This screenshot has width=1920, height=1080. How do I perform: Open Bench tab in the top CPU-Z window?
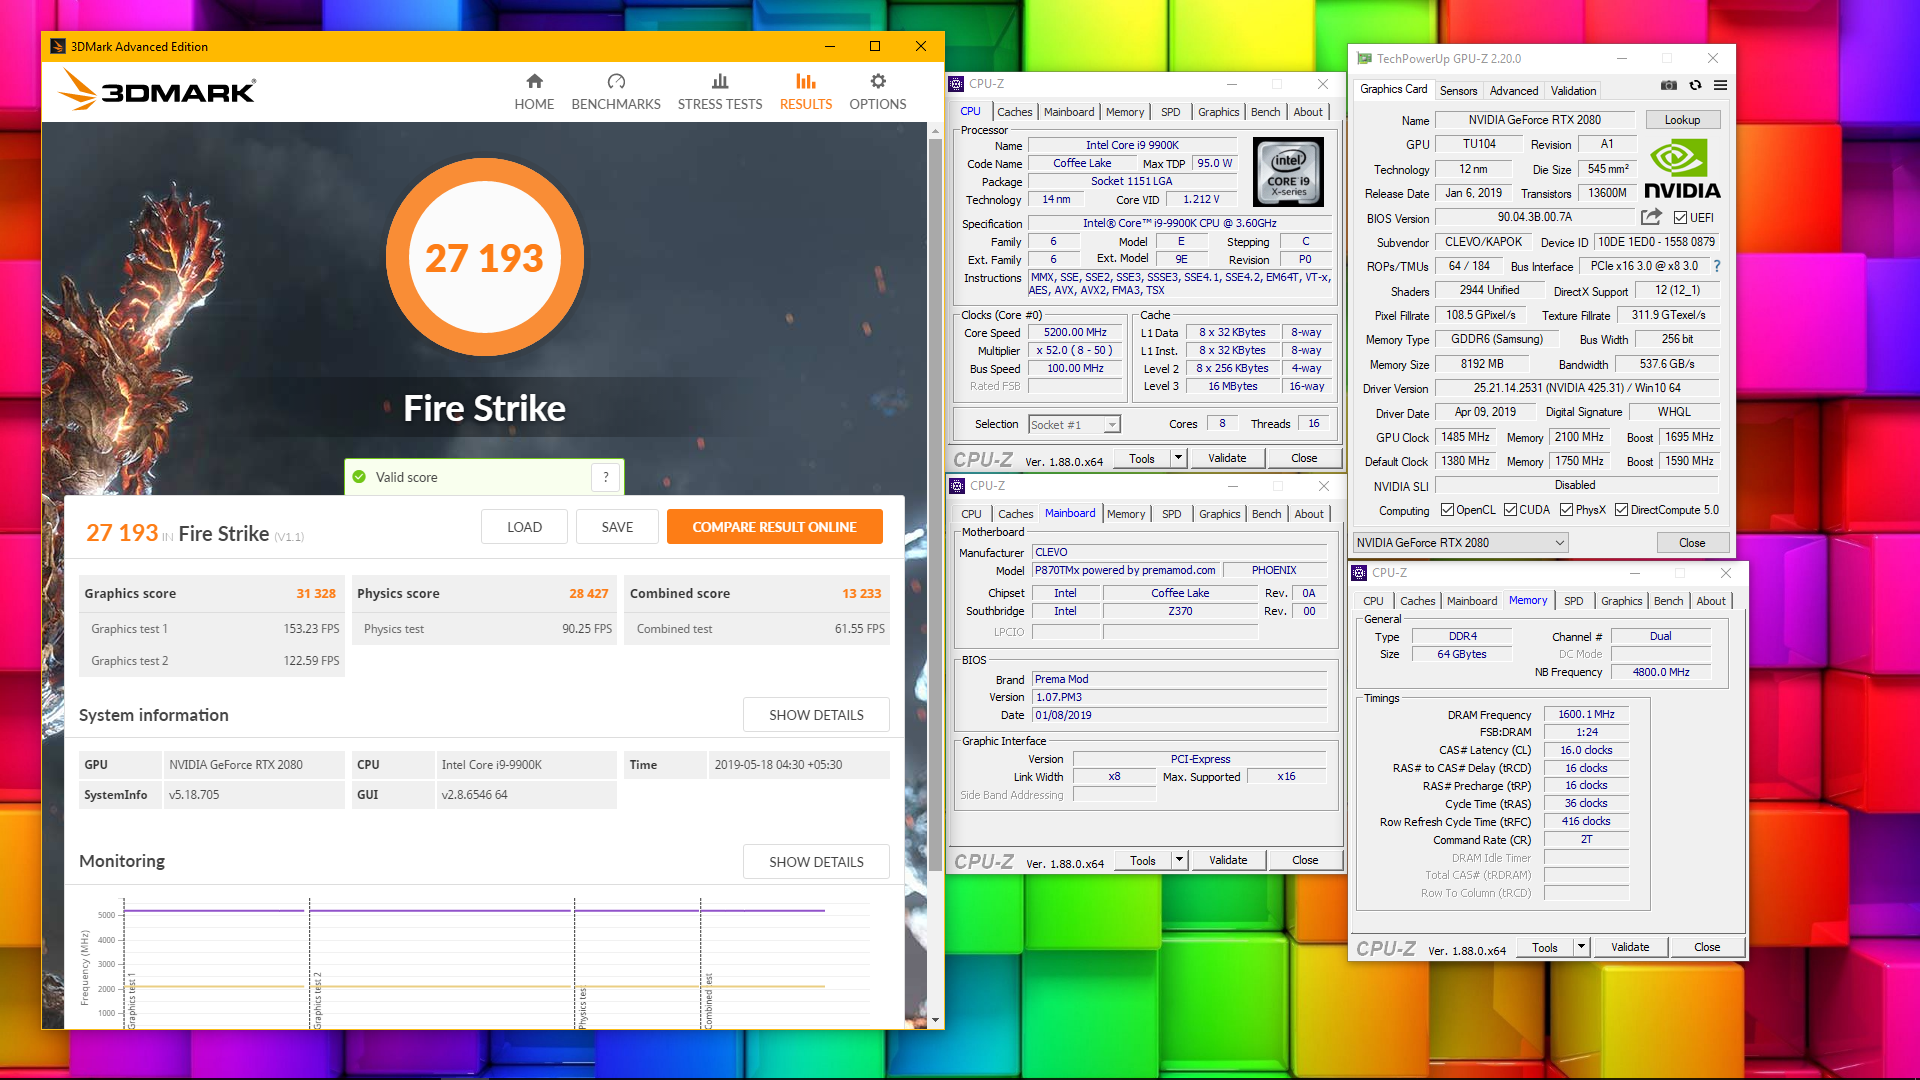pyautogui.click(x=1265, y=112)
